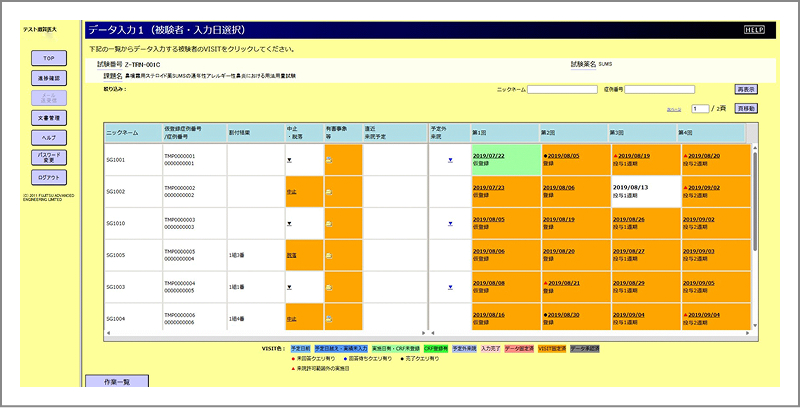Click the ニックネーム filter input field
Viewport: 800px width, 408px height.
[x=563, y=89]
